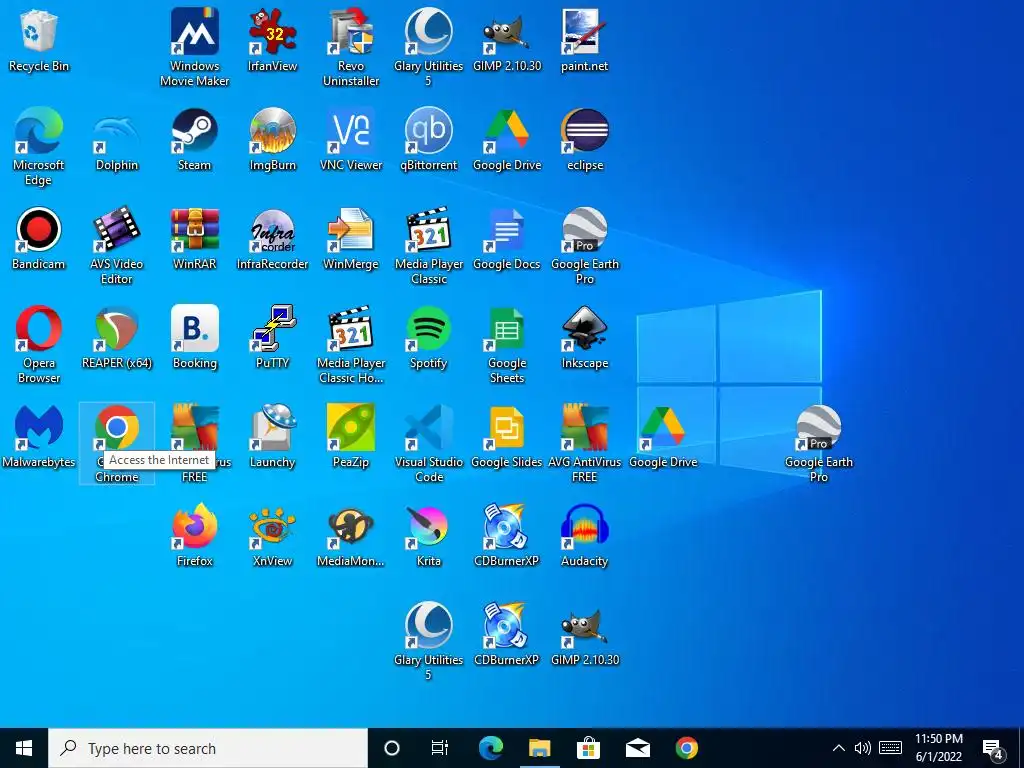Launch the Inkscape shortcut

[x=584, y=336]
